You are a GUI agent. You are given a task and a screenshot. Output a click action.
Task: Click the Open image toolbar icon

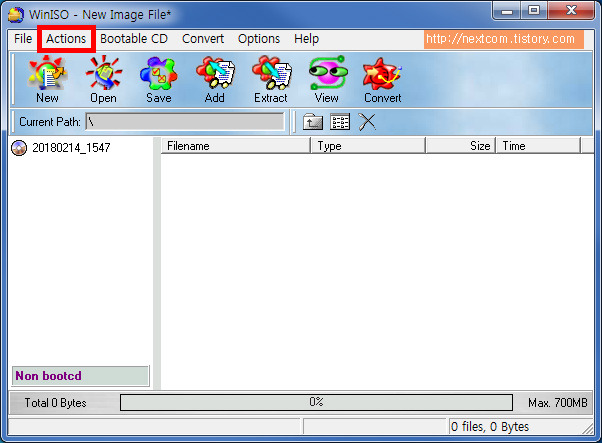[x=103, y=79]
